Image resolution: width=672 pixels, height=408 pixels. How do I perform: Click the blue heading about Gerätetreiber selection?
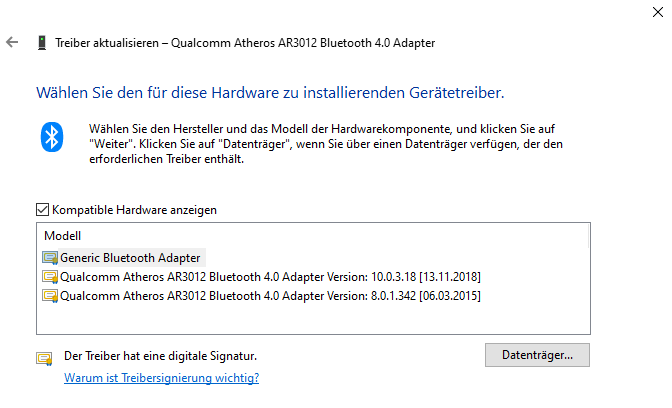coord(270,93)
